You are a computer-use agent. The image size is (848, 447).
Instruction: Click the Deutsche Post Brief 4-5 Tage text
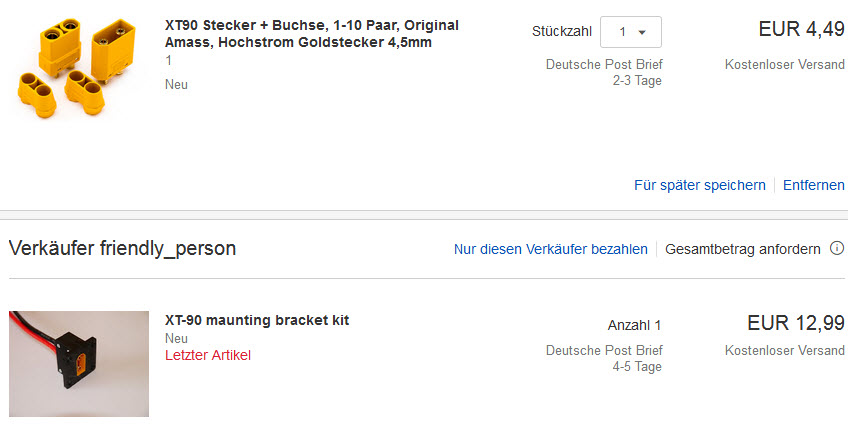coord(604,358)
